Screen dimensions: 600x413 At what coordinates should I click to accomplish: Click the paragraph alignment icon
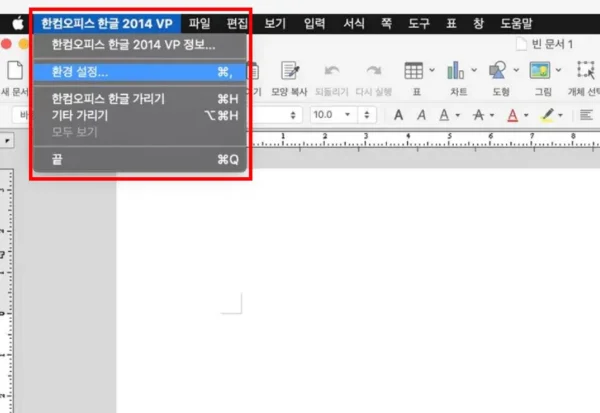586,115
